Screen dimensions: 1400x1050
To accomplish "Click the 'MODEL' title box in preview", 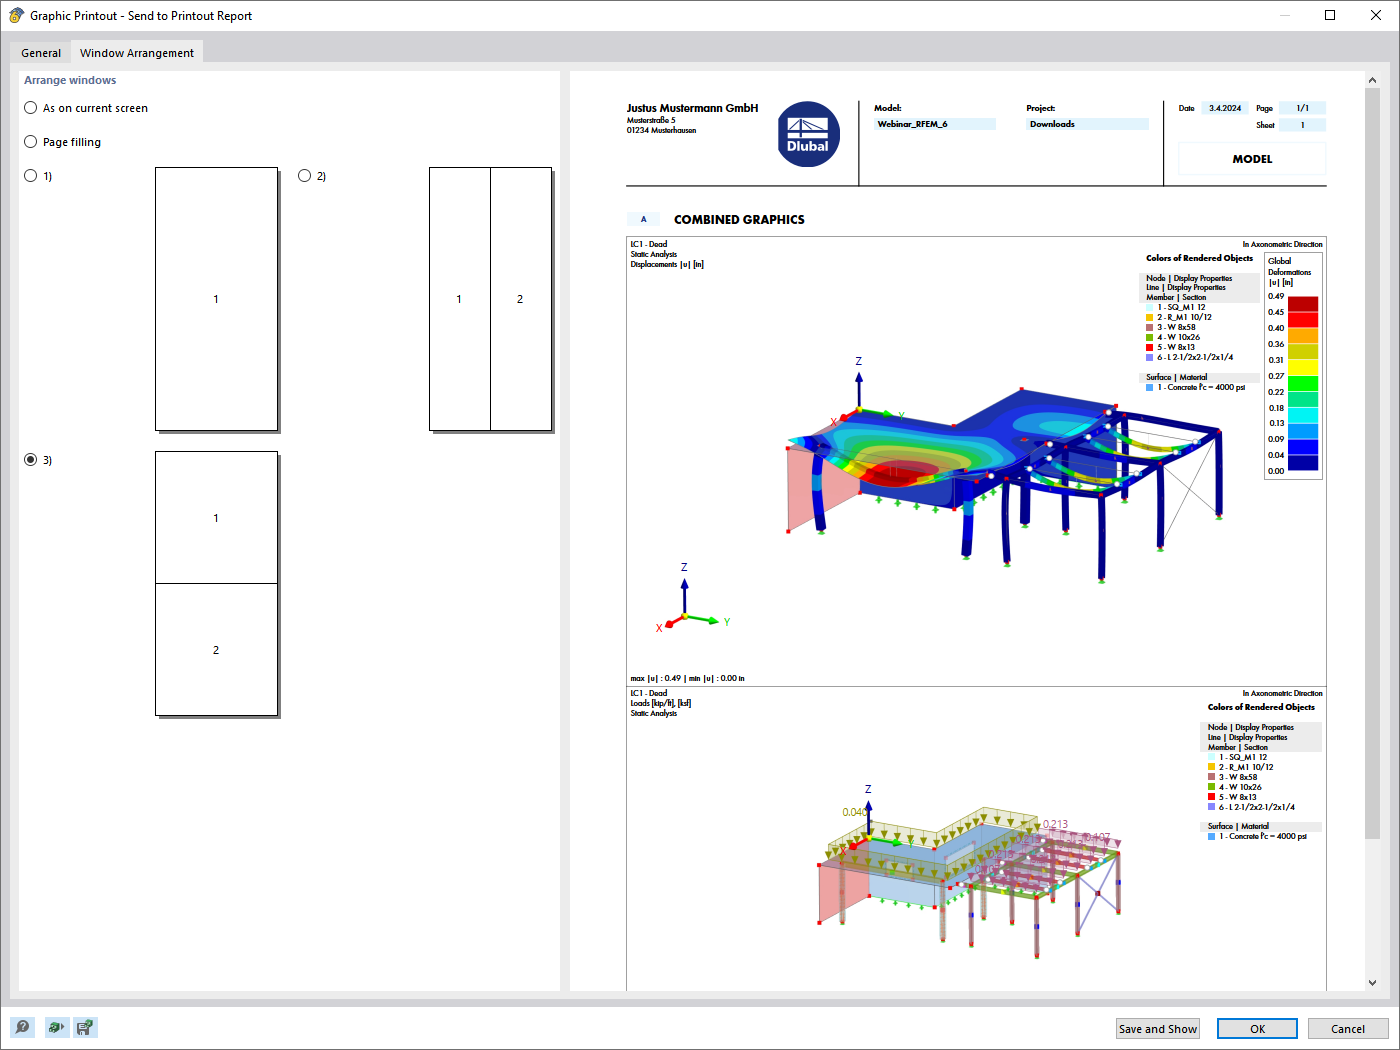I will click(1252, 159).
